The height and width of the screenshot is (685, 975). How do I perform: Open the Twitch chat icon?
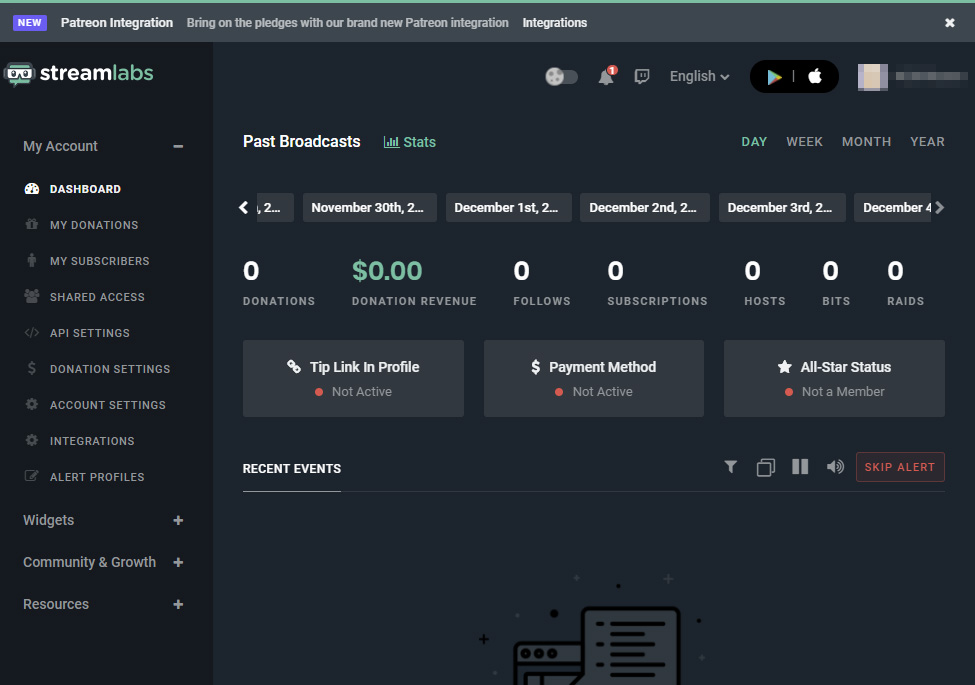click(x=642, y=76)
